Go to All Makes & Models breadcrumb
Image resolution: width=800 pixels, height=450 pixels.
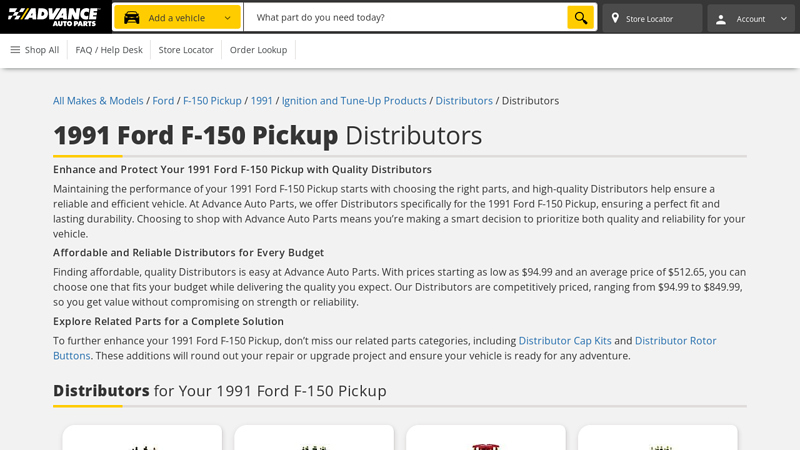98,101
